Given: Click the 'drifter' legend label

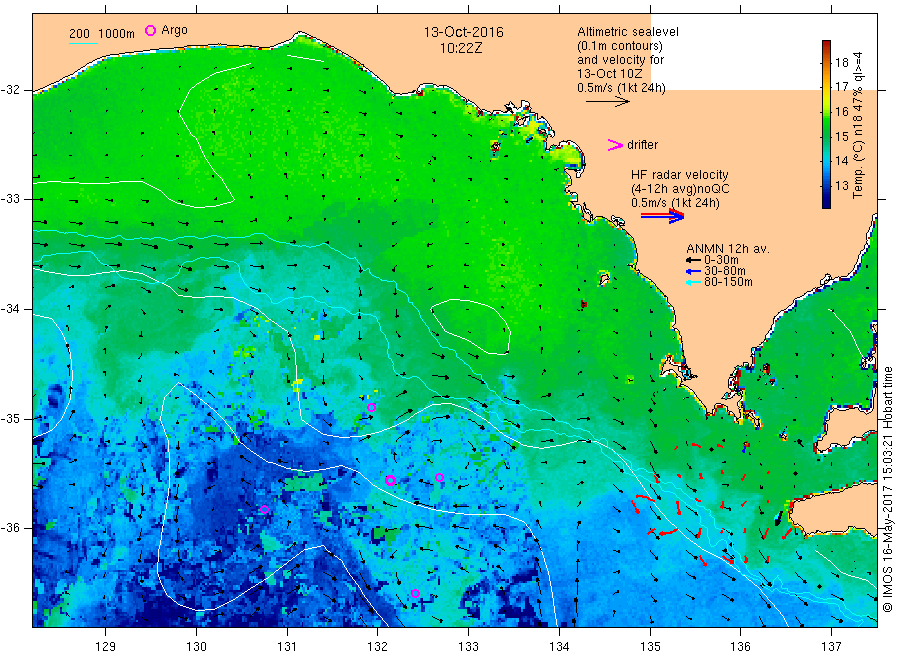Looking at the screenshot, I should tap(642, 145).
